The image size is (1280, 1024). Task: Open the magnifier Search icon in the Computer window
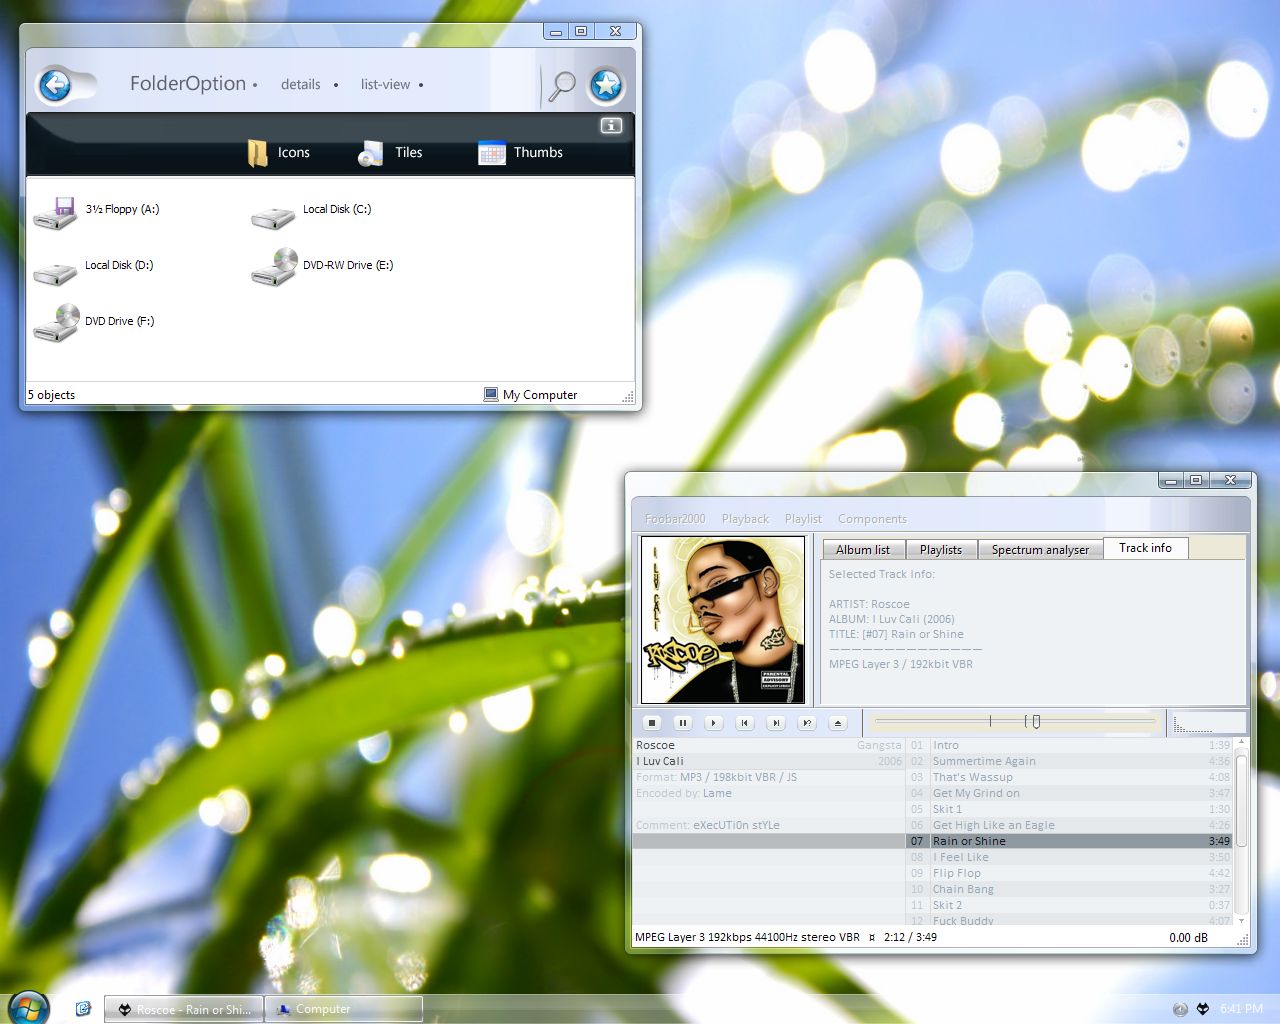[562, 86]
